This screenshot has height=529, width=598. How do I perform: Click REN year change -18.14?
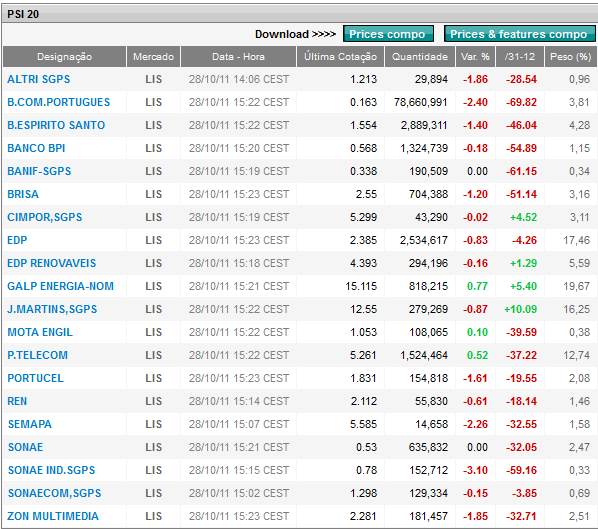tap(521, 401)
